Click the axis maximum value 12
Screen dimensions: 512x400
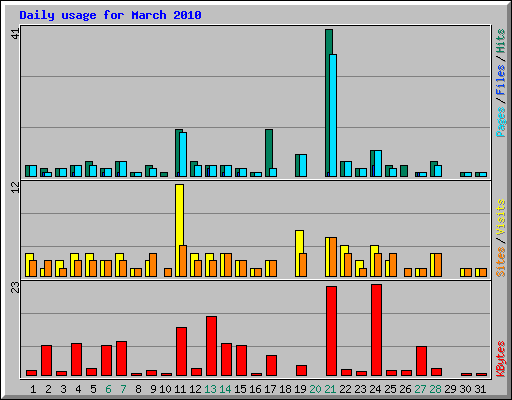(x=16, y=187)
